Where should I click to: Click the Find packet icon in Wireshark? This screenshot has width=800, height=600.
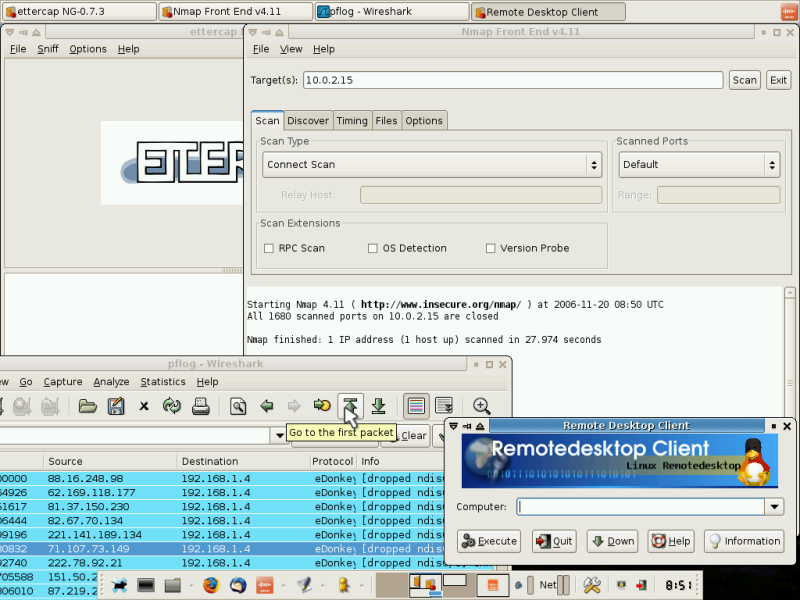(238, 406)
